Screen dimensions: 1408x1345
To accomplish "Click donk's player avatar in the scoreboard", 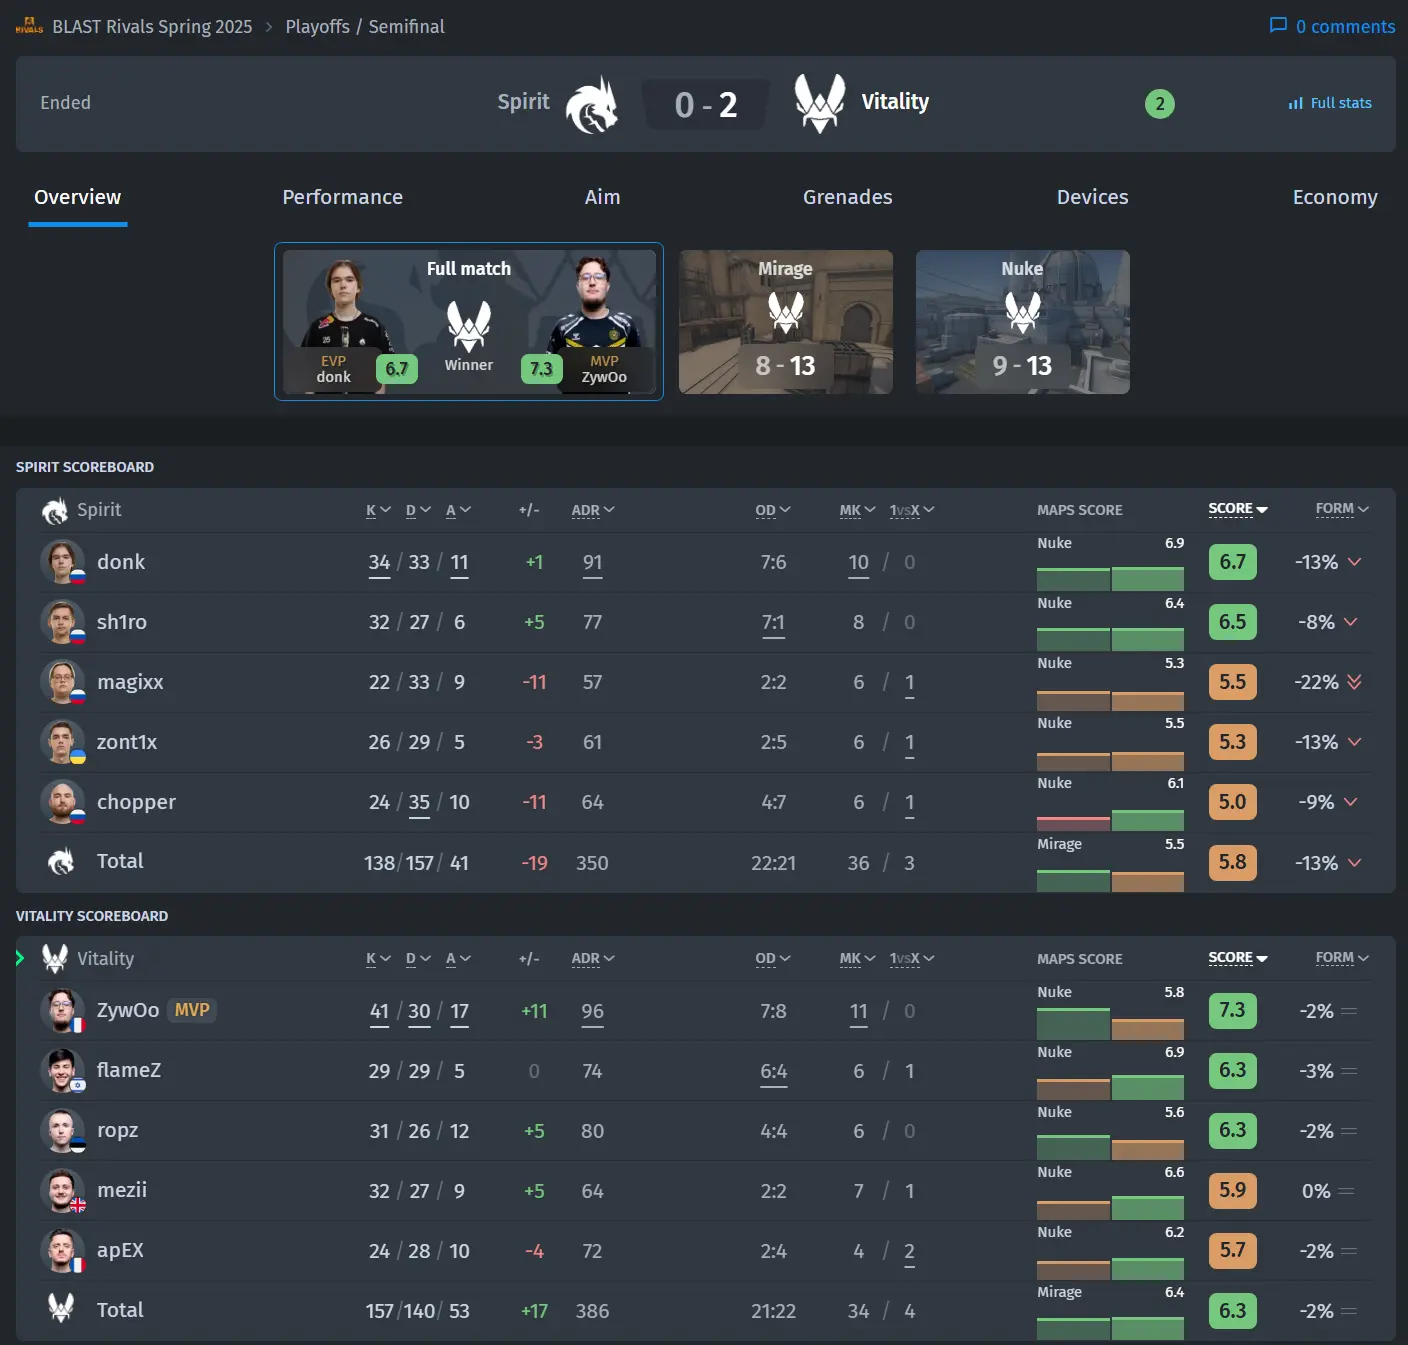I will [62, 562].
